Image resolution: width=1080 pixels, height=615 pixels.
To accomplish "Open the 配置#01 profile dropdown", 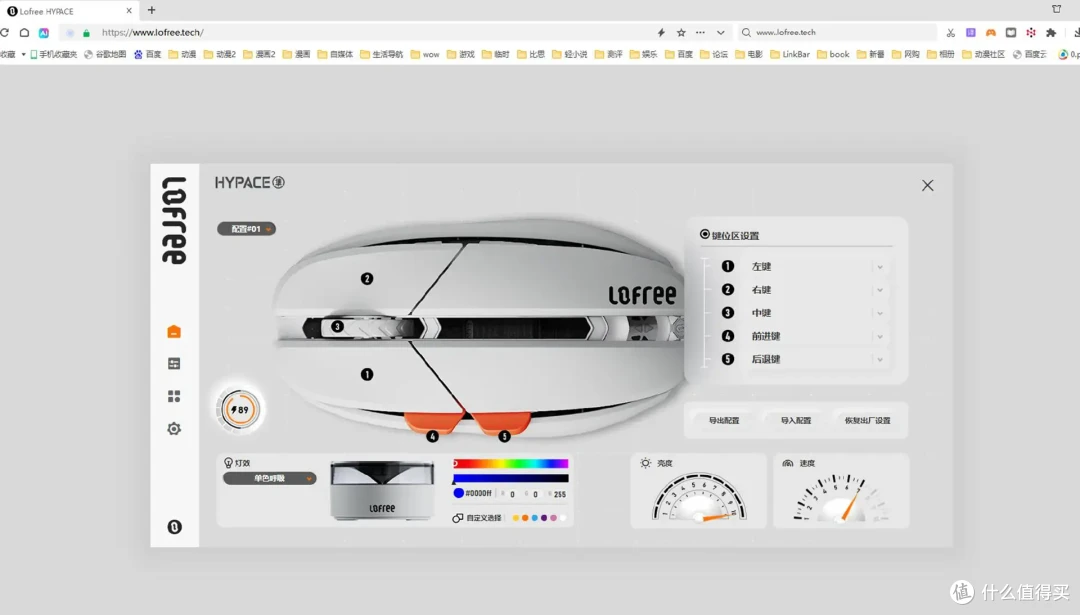I will [247, 229].
